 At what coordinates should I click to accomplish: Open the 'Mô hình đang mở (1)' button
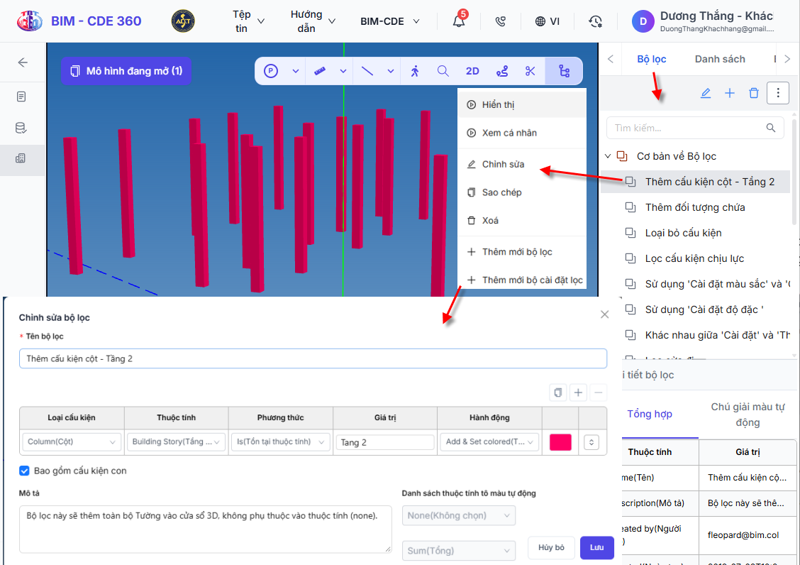click(126, 71)
